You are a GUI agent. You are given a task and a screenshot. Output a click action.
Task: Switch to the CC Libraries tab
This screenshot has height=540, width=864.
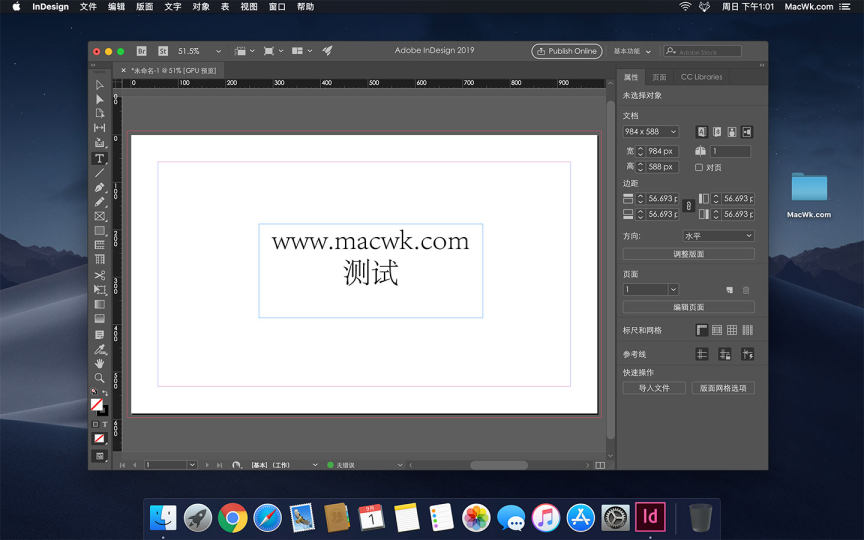pos(701,77)
